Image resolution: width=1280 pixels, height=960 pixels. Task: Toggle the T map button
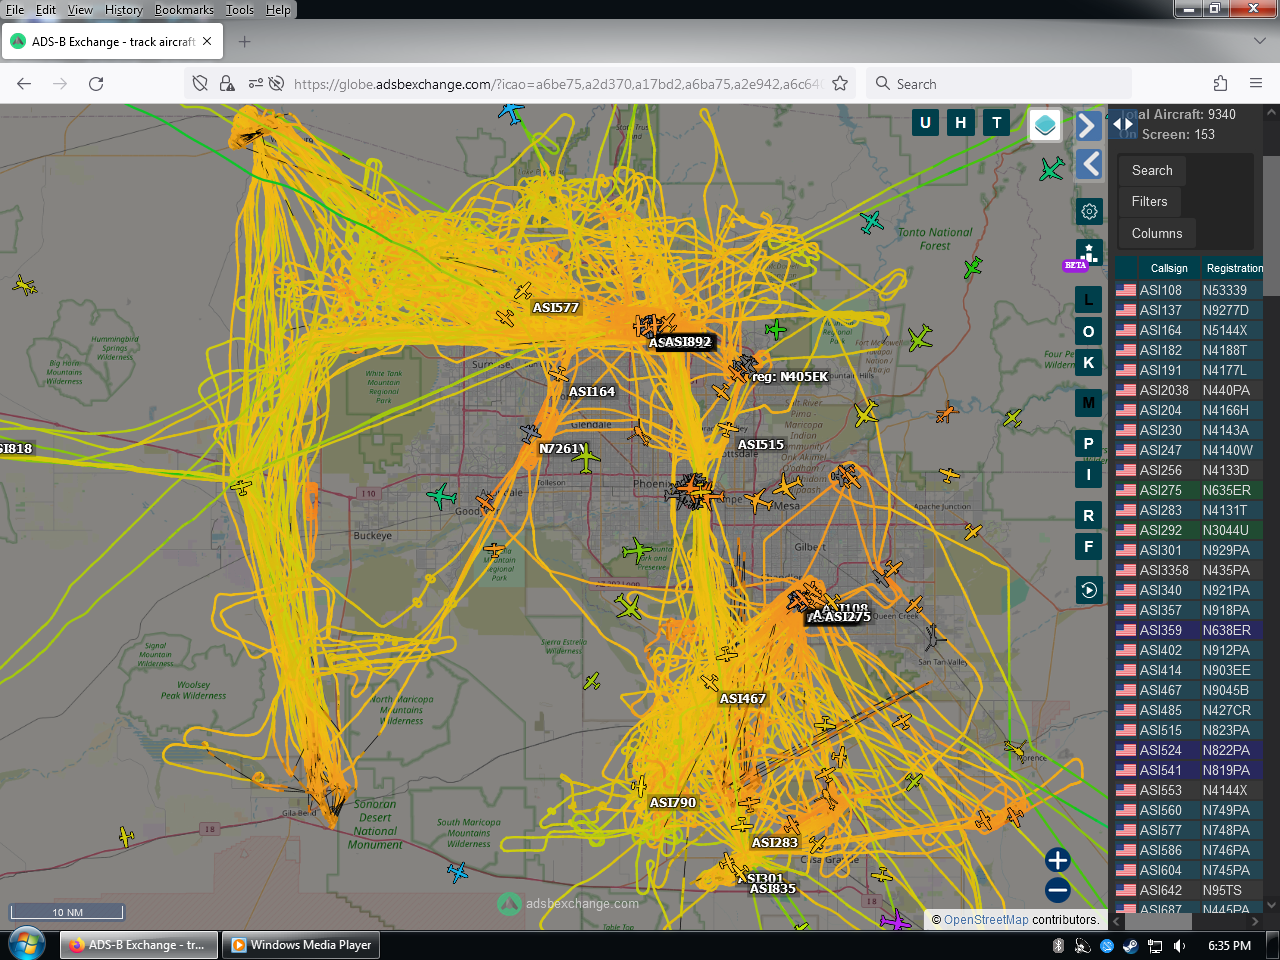point(997,123)
